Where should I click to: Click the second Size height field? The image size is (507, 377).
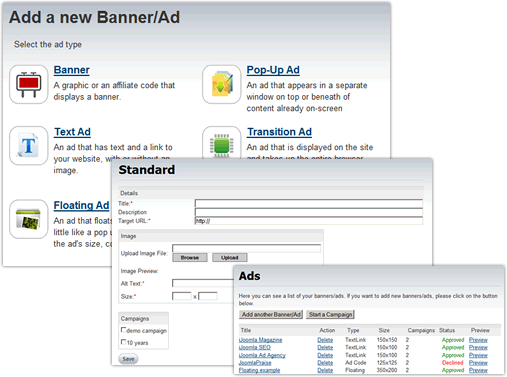point(208,296)
